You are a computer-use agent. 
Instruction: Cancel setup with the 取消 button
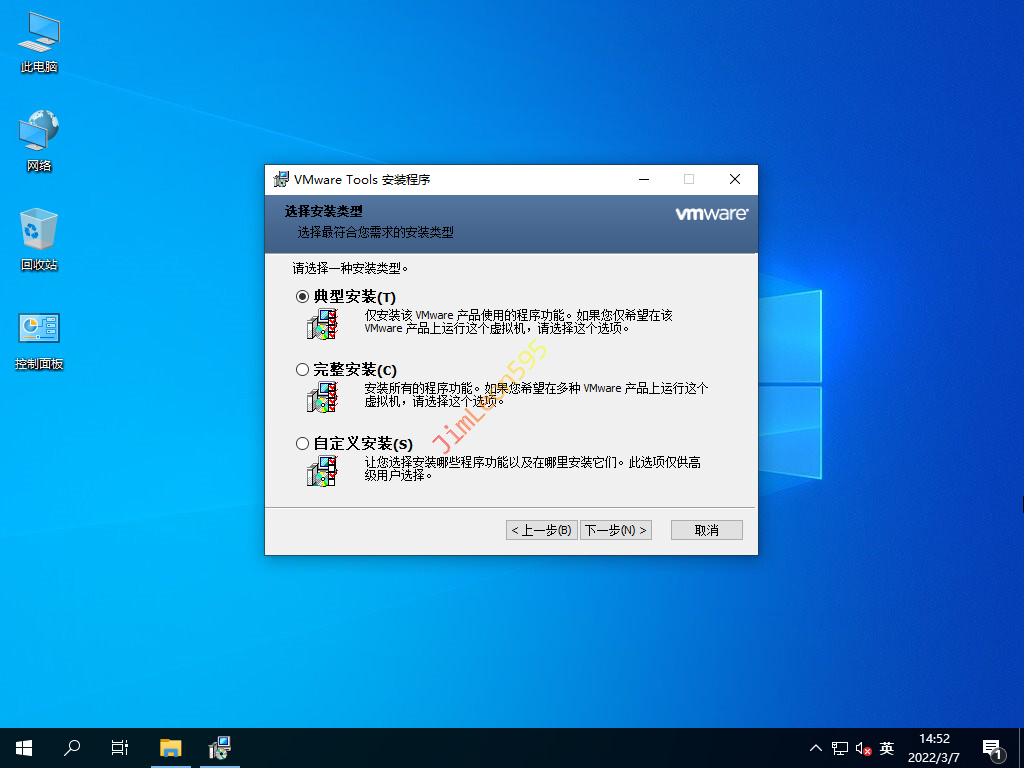[x=706, y=530]
